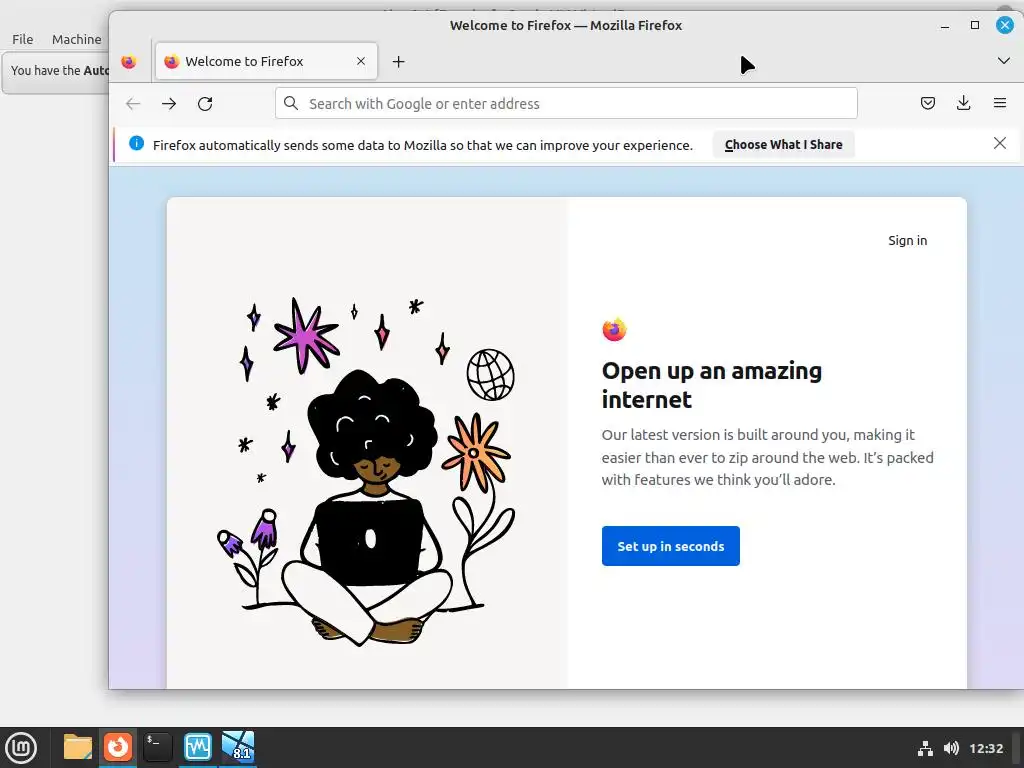The image size is (1024, 768).
Task: Click the Firefox logo above the heading
Action: click(614, 330)
